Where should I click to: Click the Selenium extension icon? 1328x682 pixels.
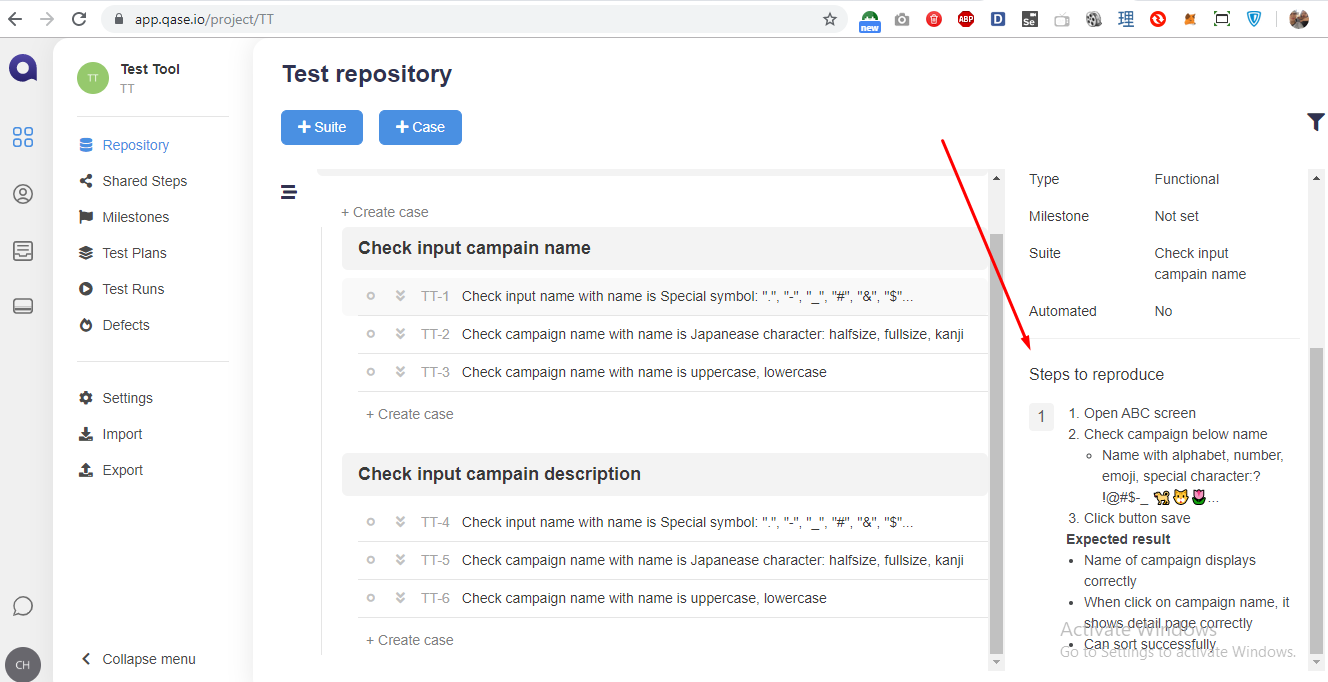[x=1030, y=19]
